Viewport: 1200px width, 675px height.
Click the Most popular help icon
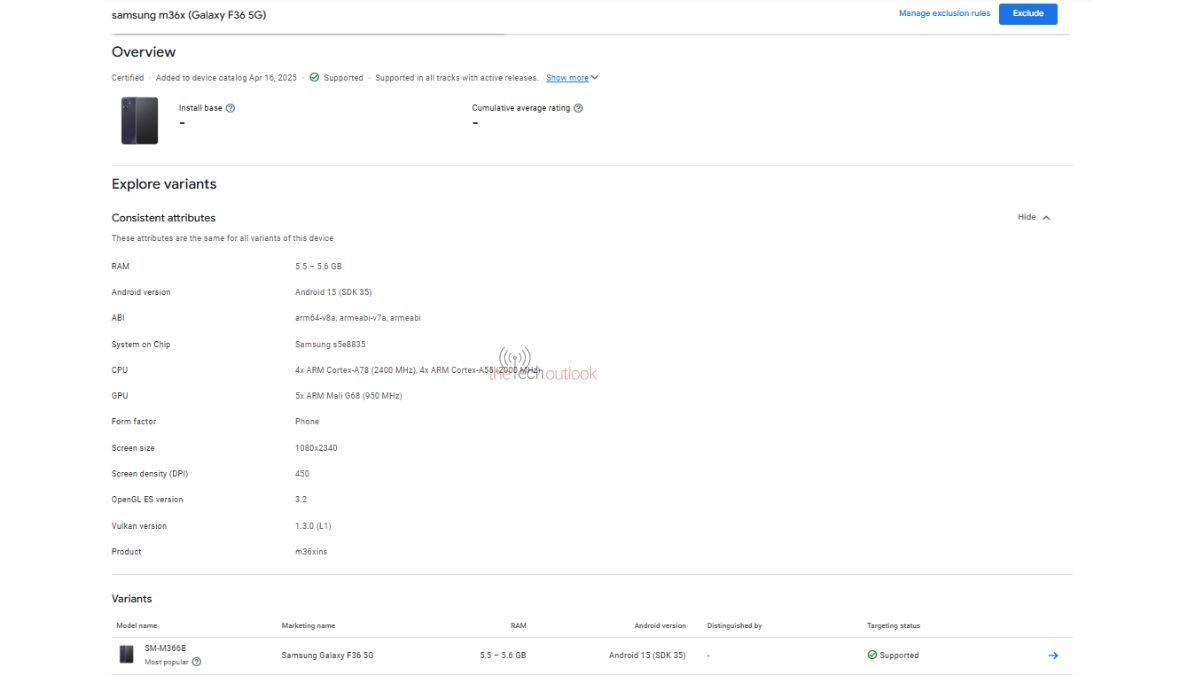[x=196, y=662]
